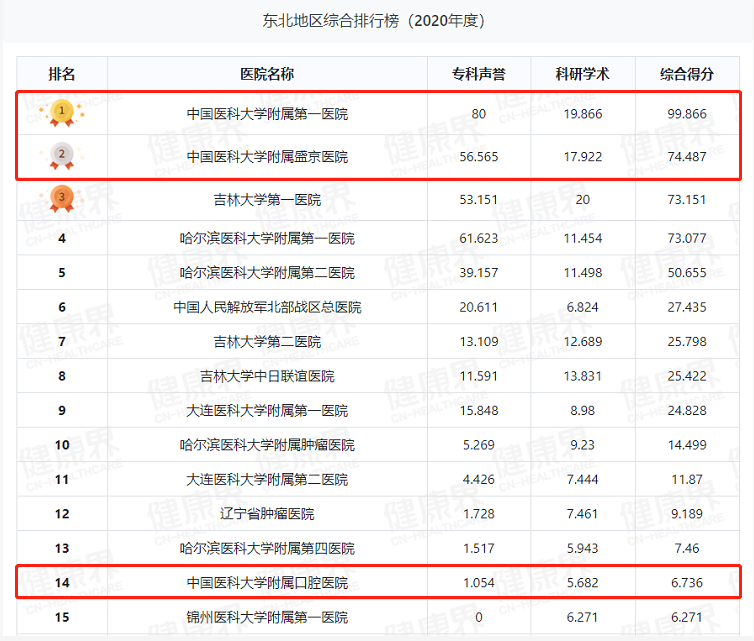Click the research score 11.498
Image resolution: width=754 pixels, height=641 pixels.
[x=583, y=273]
